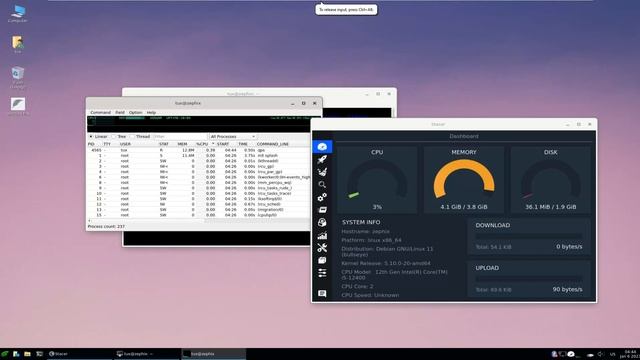Open Processes page icon in Stacer sidebar
This screenshot has height=360, width=640.
[322, 210]
